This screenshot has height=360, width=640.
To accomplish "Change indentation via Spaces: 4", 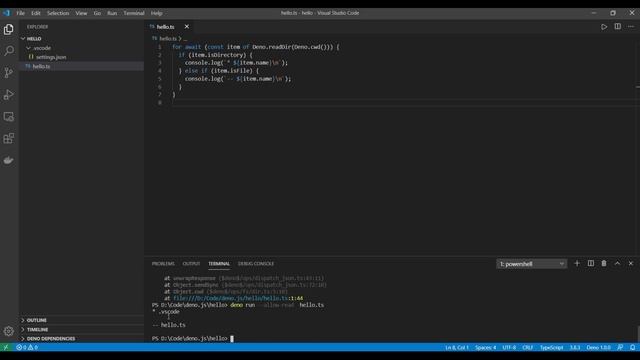I will [485, 347].
